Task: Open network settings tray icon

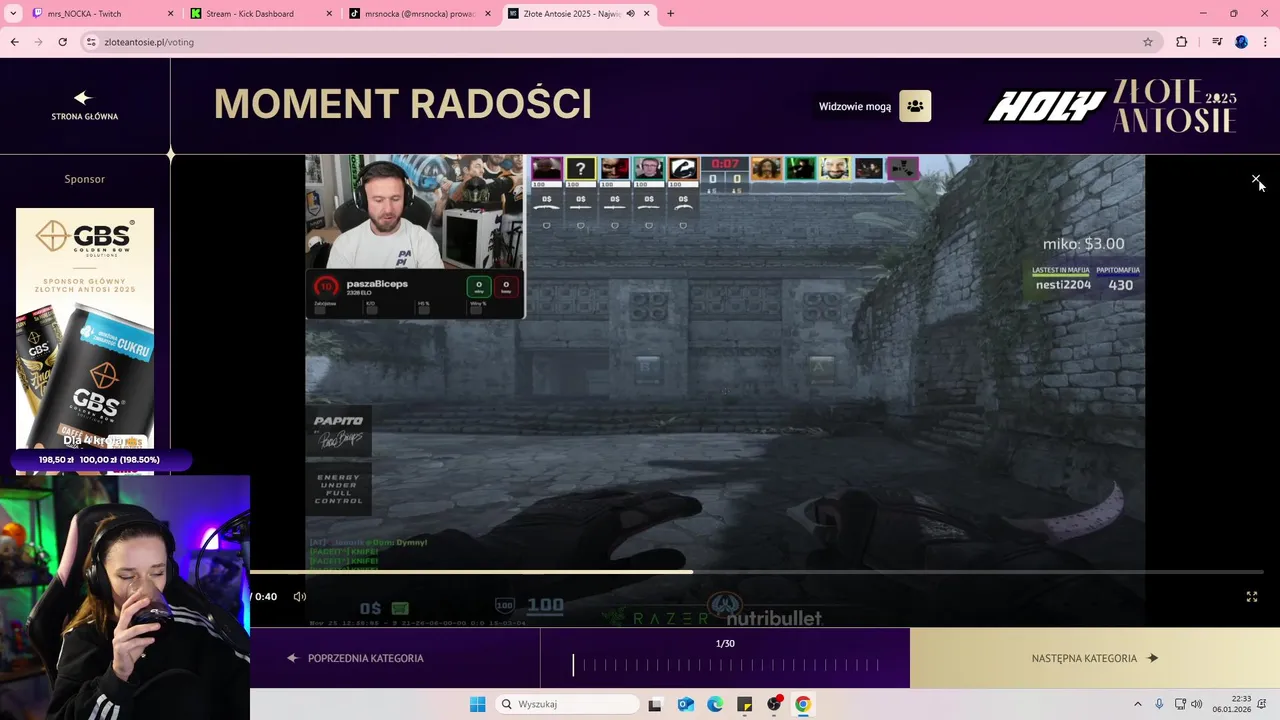Action: point(1180,704)
